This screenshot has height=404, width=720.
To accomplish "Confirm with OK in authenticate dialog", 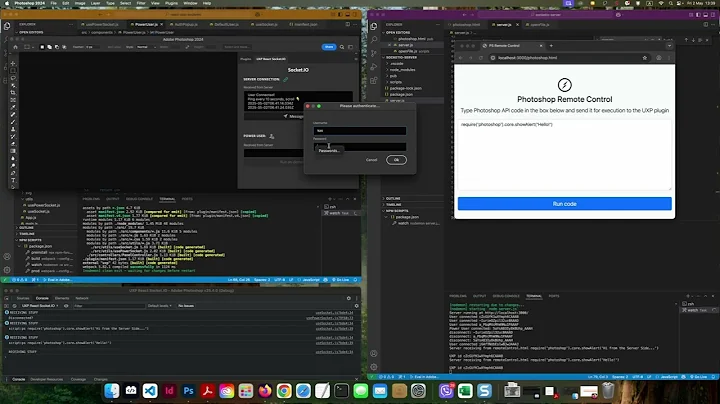I will click(396, 160).
